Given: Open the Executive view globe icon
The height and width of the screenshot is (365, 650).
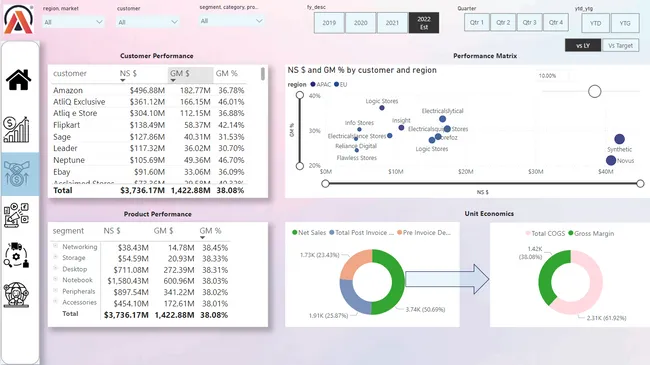Looking at the screenshot, I should click(x=17, y=294).
